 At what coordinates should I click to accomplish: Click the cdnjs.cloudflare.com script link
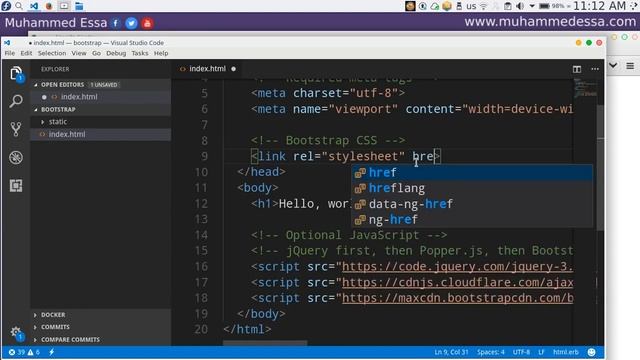point(457,282)
